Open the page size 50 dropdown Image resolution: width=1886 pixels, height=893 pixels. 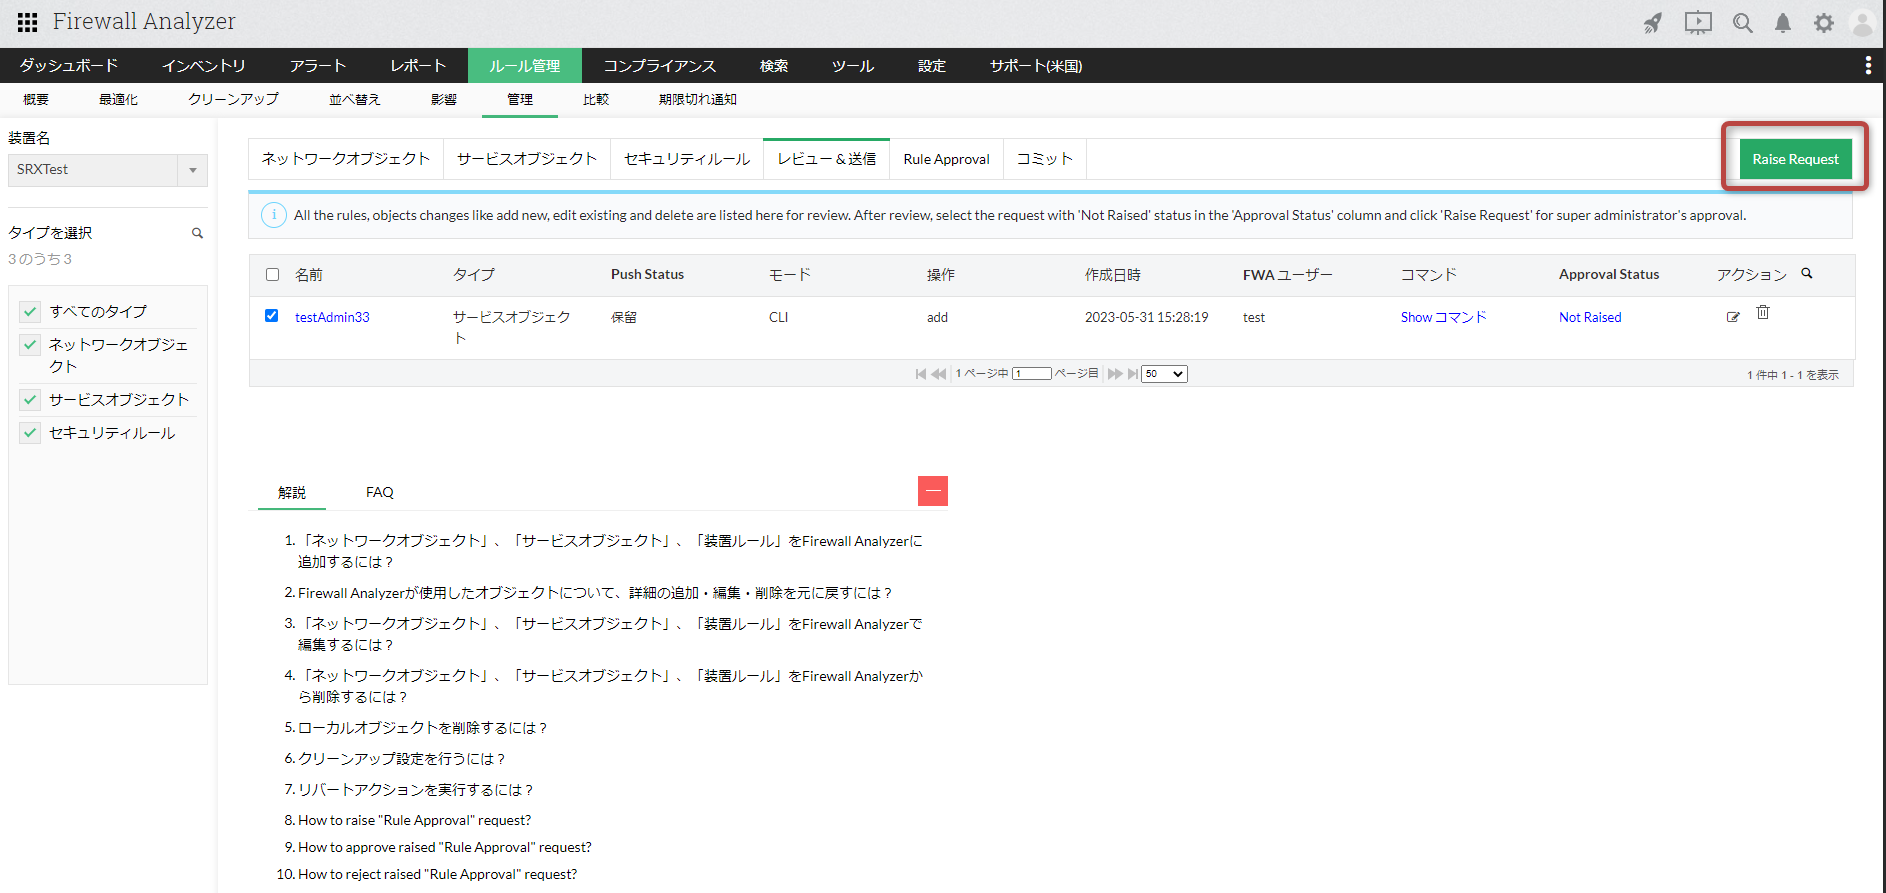(1164, 374)
